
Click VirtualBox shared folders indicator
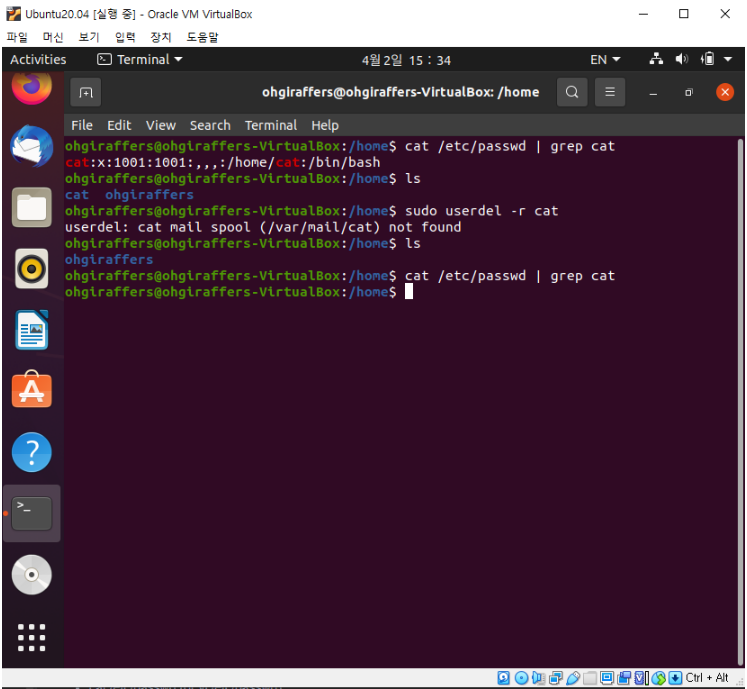(x=590, y=678)
